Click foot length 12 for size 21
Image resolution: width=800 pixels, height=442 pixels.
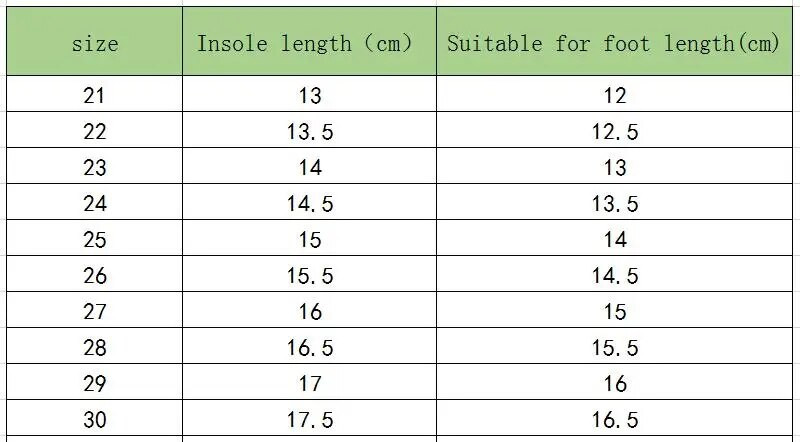tap(615, 96)
